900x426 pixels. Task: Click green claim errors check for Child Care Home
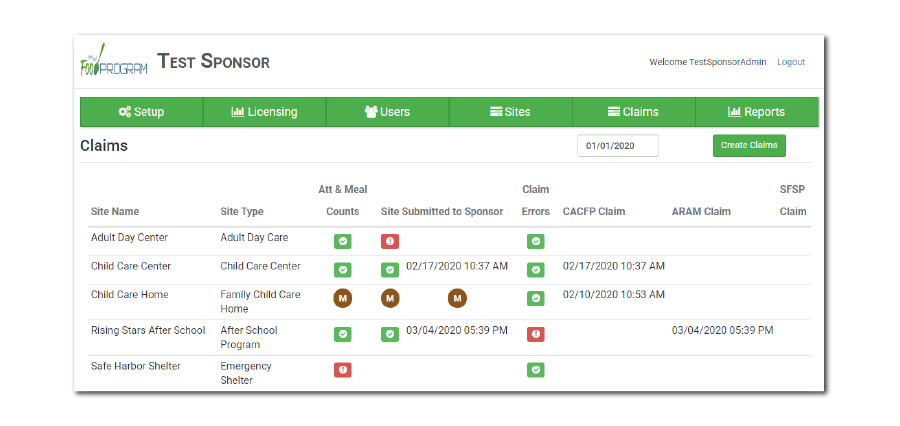[x=535, y=298]
